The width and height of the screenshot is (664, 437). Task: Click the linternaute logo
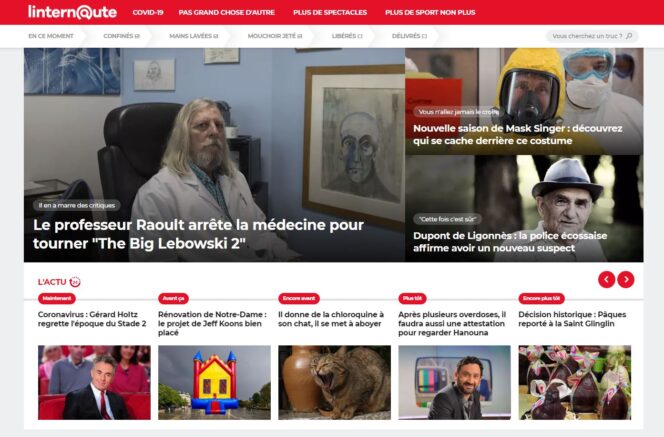[x=72, y=12]
